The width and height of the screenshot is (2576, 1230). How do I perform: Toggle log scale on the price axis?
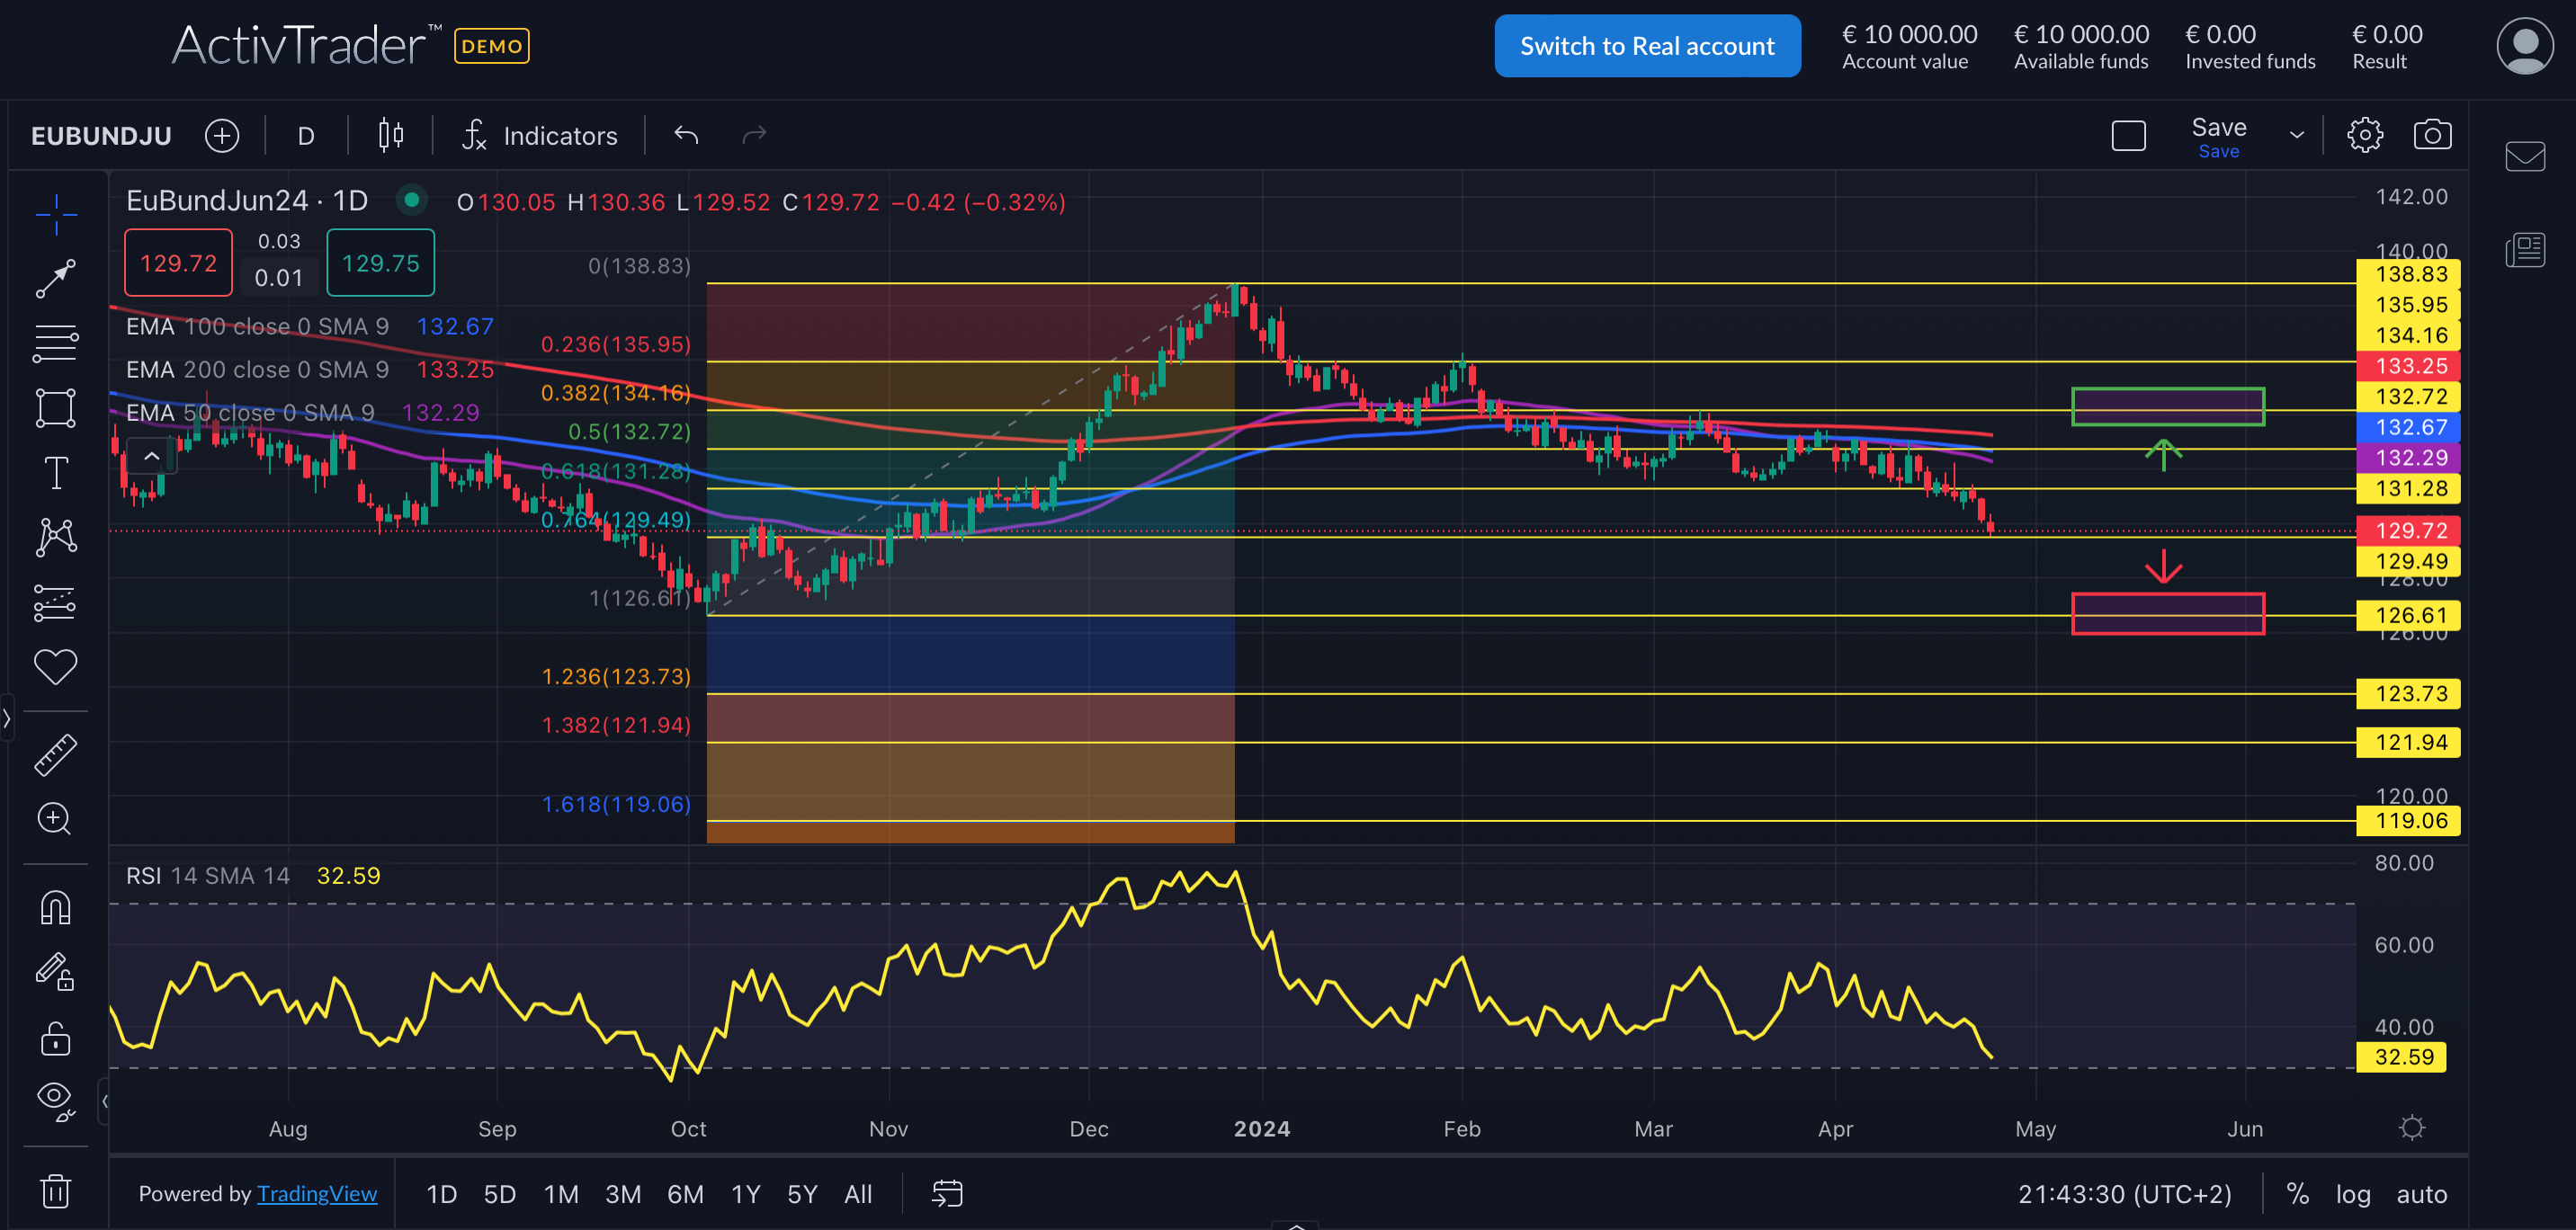pyautogui.click(x=2353, y=1193)
